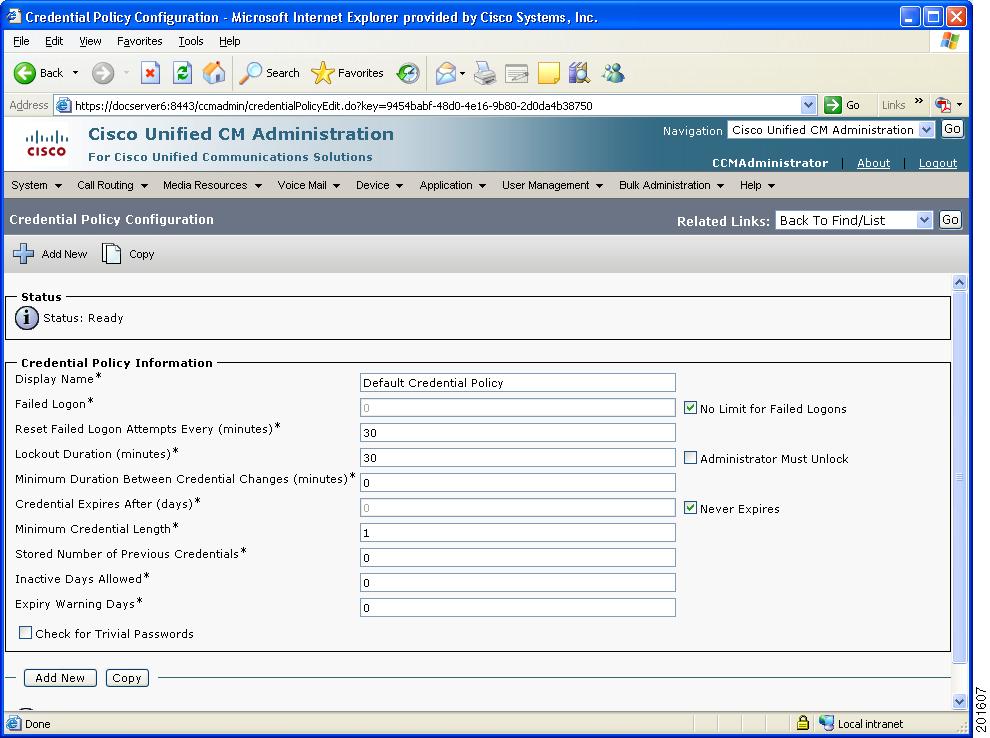Click the Logout link
Screen dimensions: 990x738
(x=938, y=163)
